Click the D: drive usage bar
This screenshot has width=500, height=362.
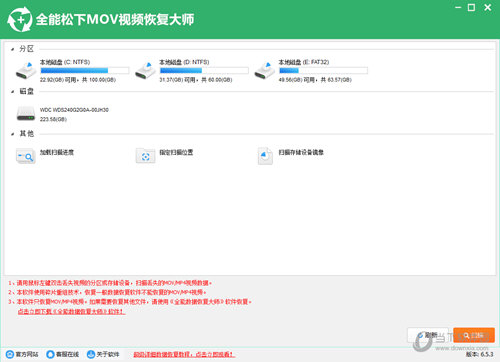click(x=204, y=70)
